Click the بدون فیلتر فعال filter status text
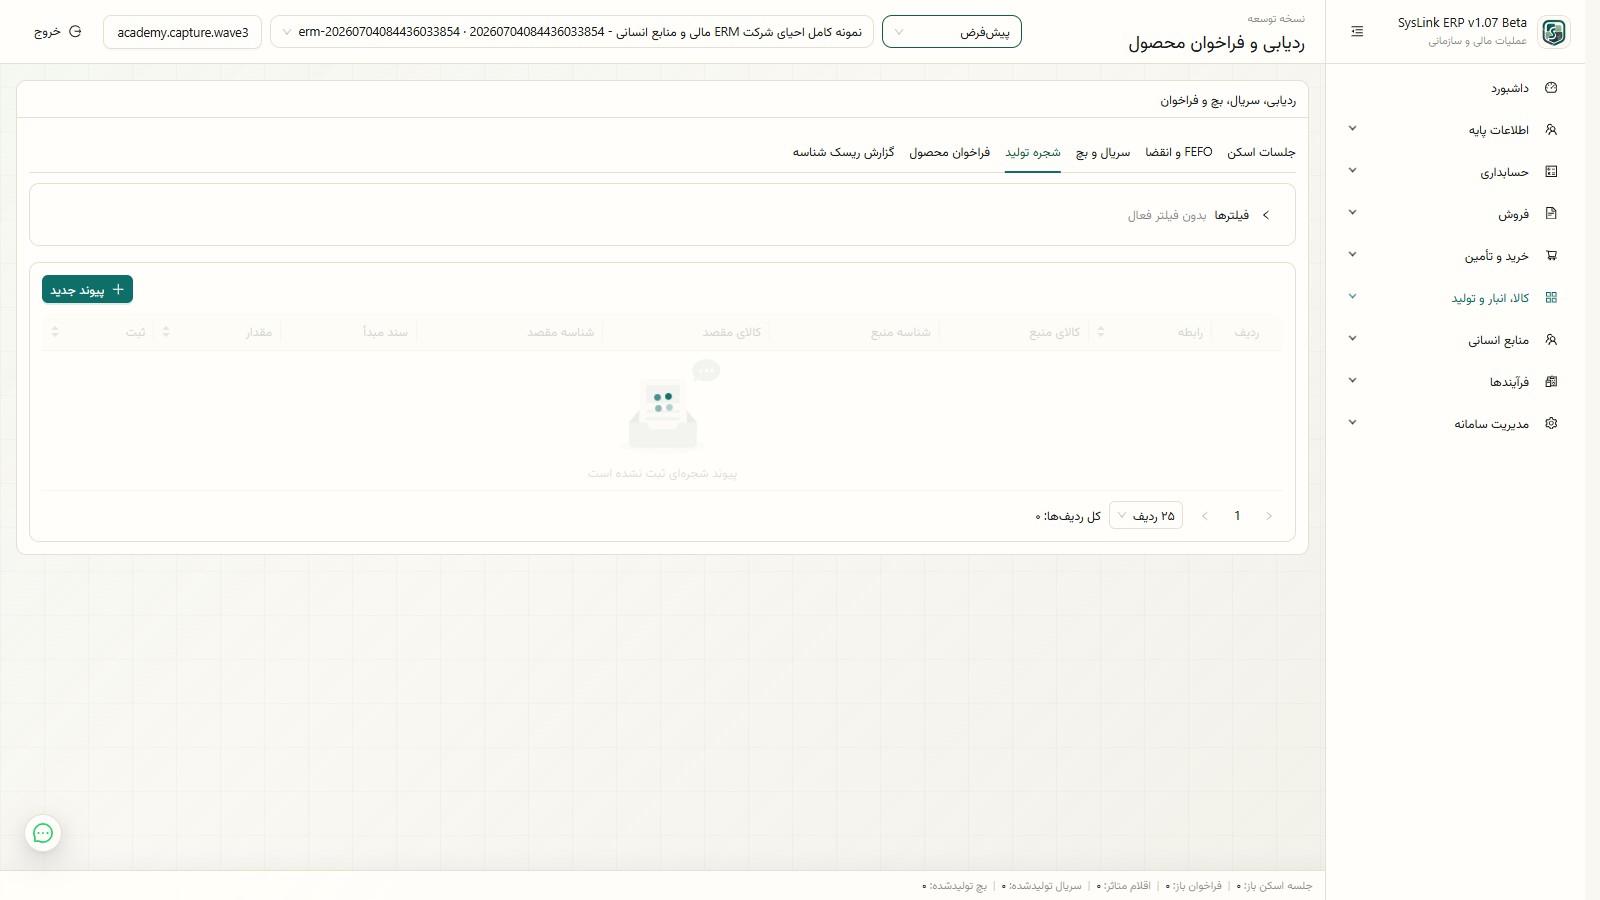 click(x=1167, y=215)
